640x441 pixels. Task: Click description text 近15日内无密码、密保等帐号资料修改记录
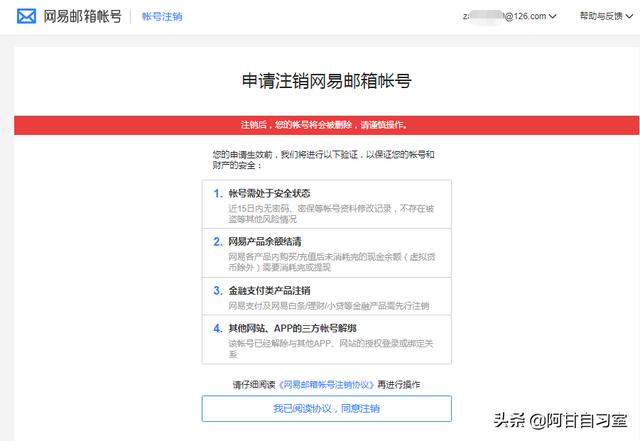click(x=310, y=209)
